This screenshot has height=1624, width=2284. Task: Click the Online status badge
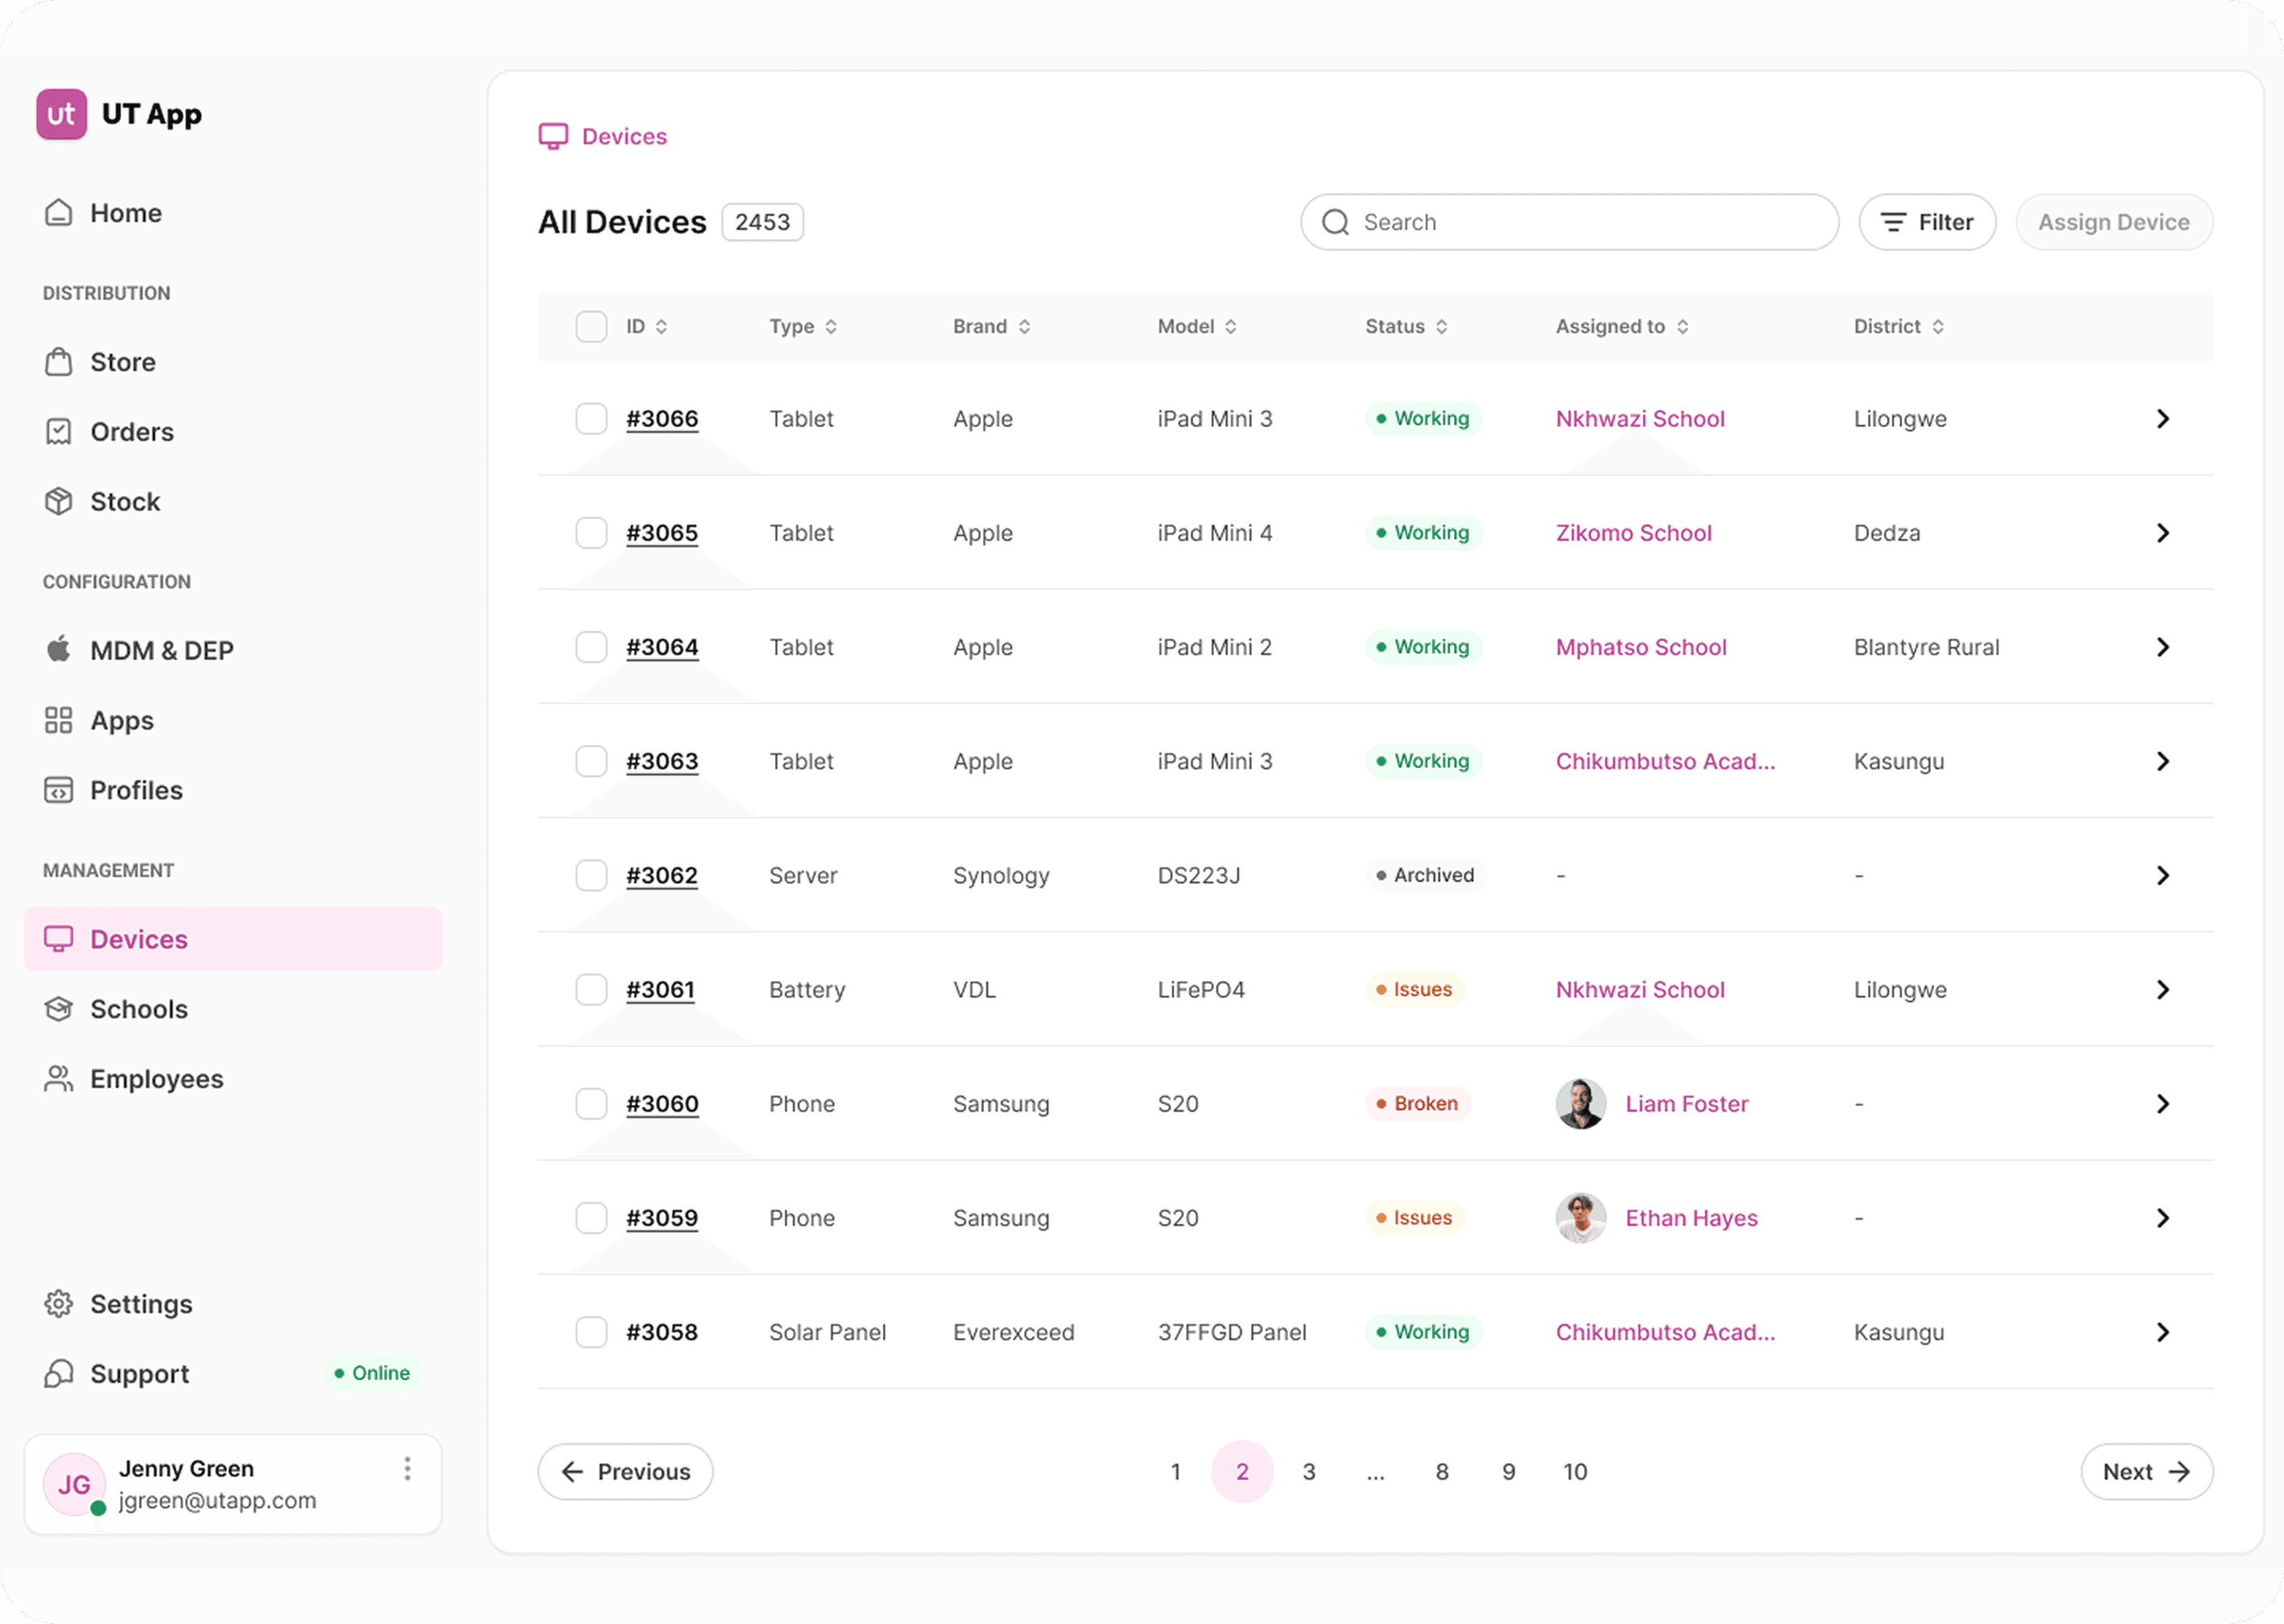(372, 1373)
